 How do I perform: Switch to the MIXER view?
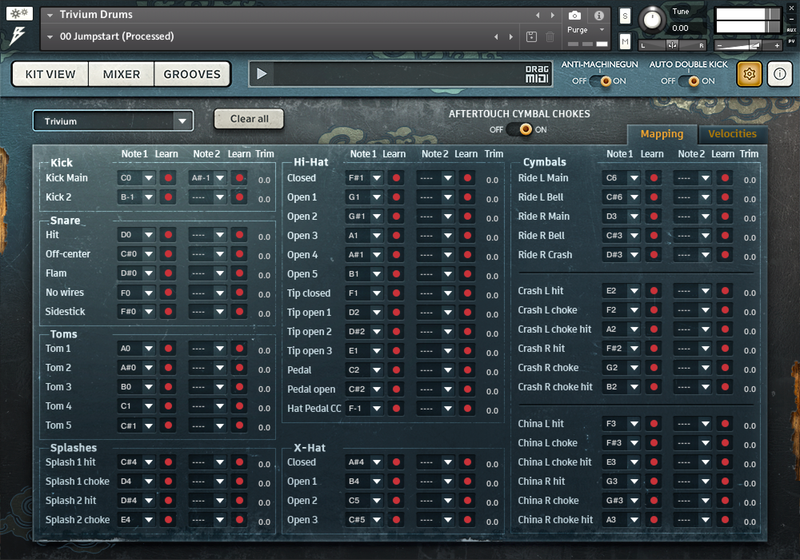(x=121, y=74)
